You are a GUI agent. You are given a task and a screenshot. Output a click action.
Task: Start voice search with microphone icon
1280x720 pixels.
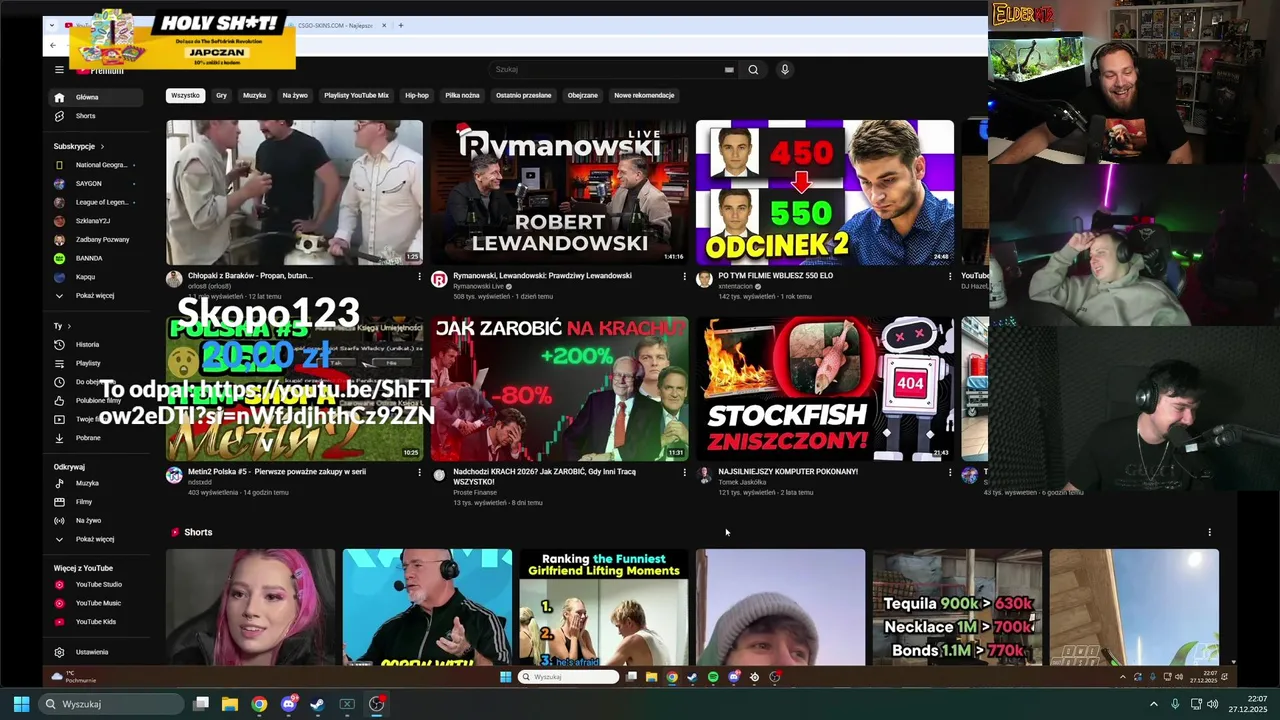tap(785, 70)
